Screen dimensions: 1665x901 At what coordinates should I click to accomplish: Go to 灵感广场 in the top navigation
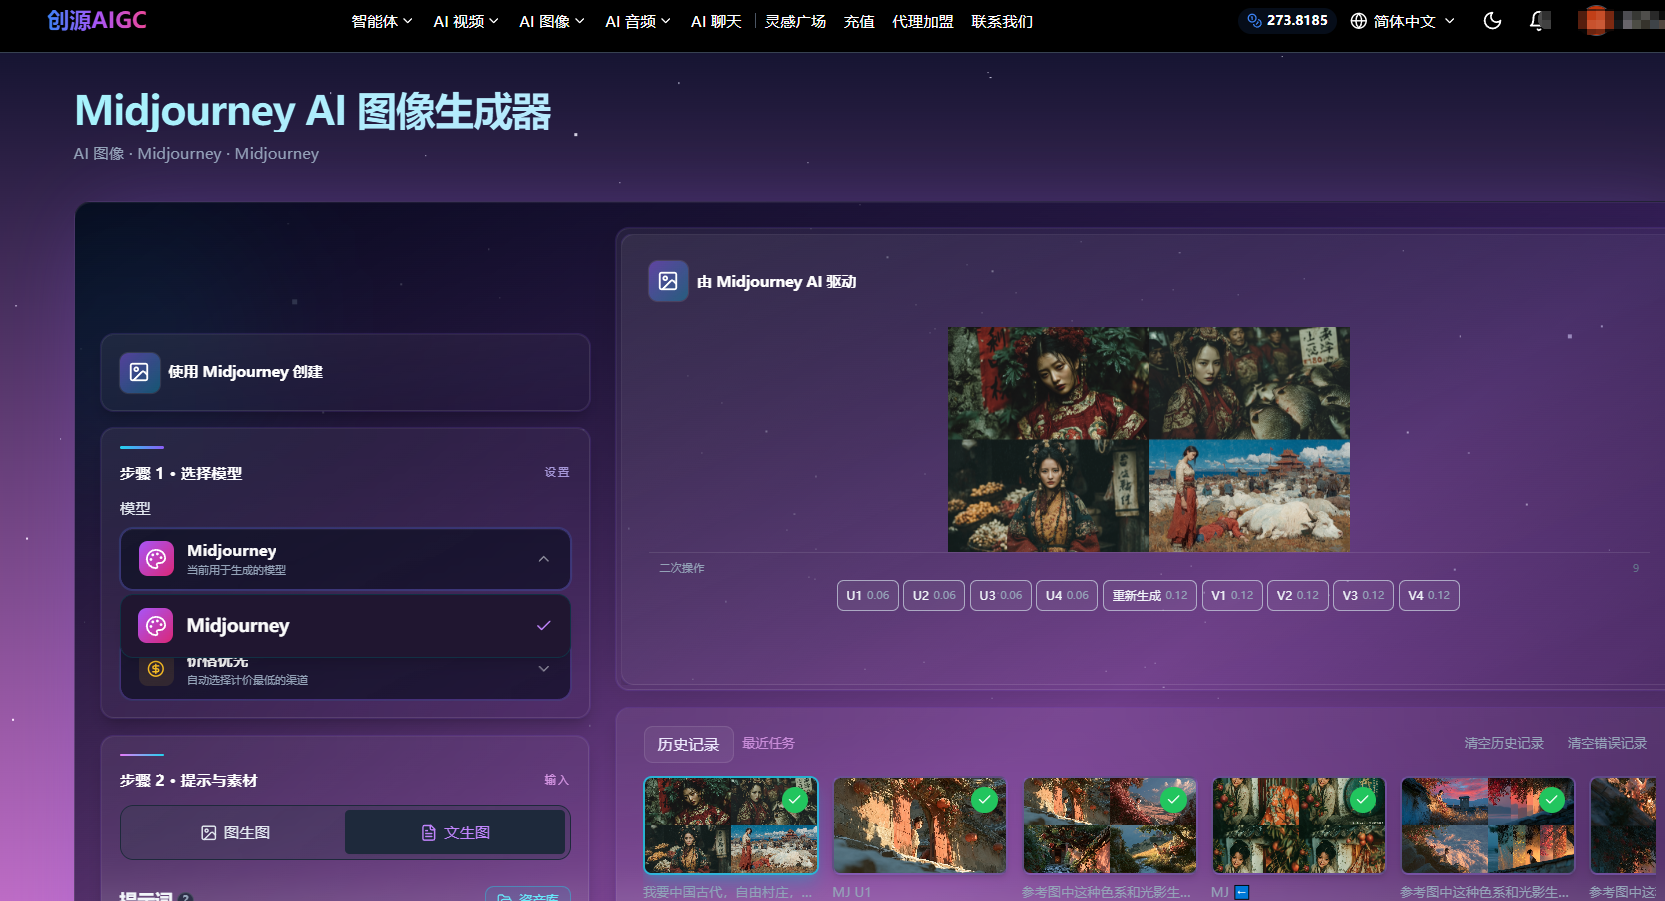tap(796, 21)
